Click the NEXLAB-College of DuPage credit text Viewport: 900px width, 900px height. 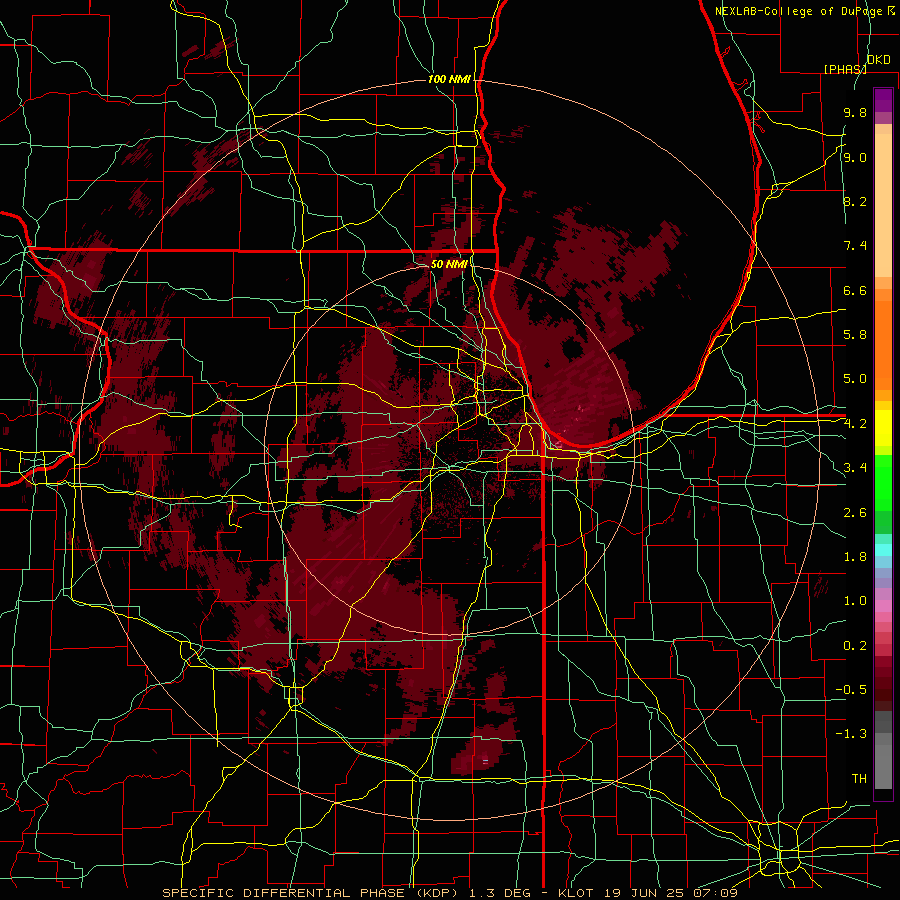tap(800, 11)
